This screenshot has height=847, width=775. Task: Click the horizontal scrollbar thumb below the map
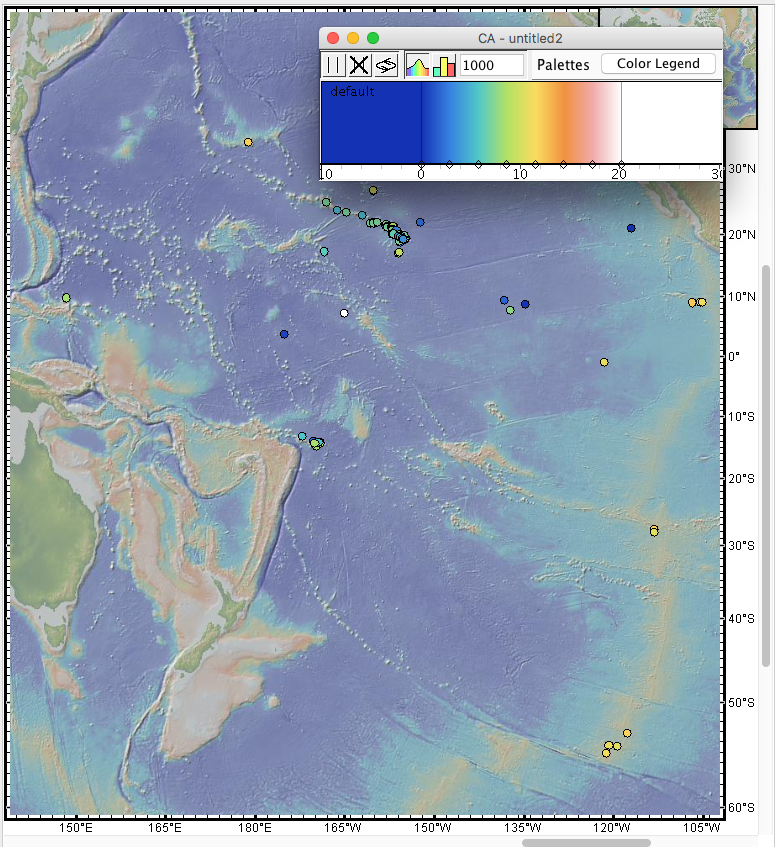point(586,843)
